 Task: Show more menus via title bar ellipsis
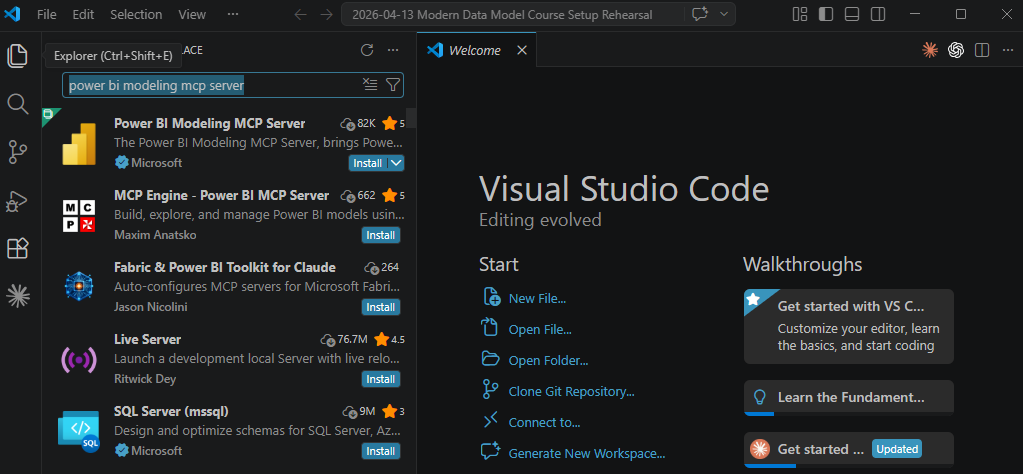click(x=233, y=14)
